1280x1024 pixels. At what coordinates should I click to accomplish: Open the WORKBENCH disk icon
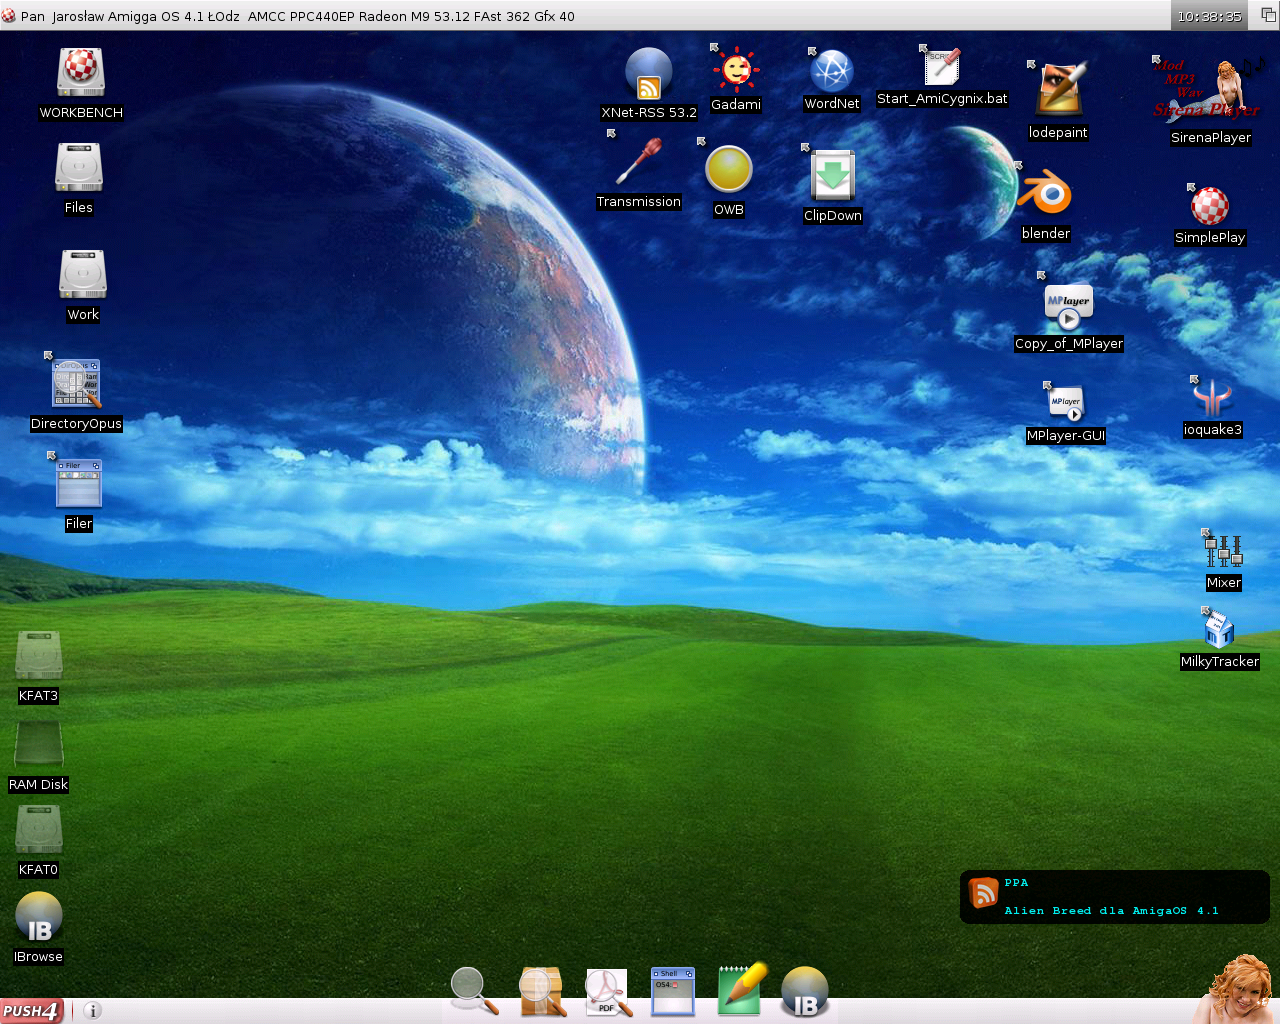click(81, 73)
